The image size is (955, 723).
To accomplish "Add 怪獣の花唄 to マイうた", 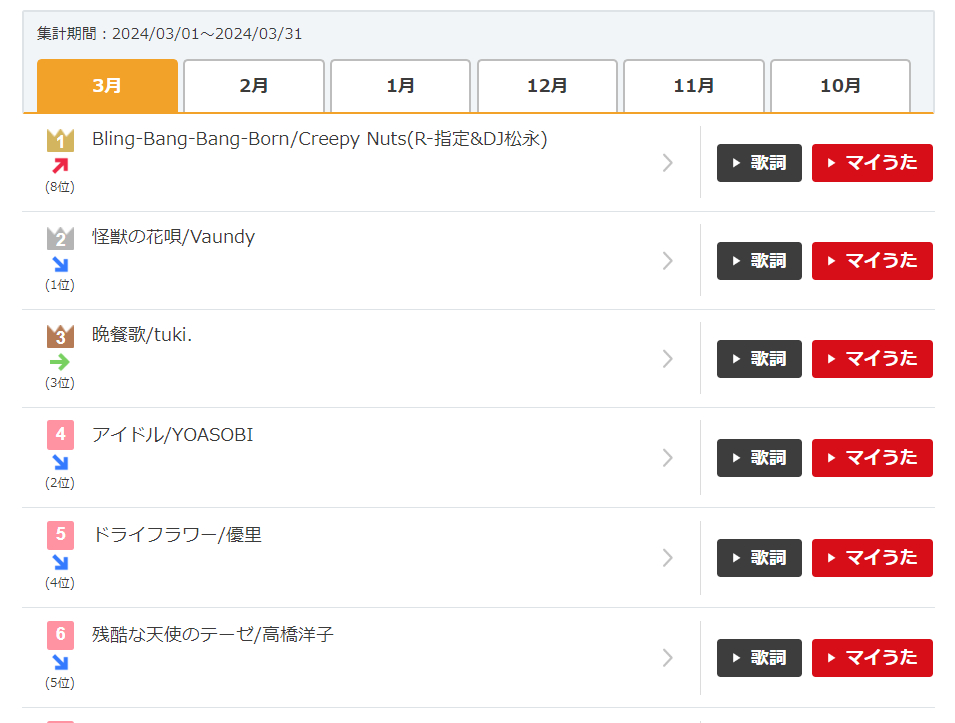I will [872, 261].
